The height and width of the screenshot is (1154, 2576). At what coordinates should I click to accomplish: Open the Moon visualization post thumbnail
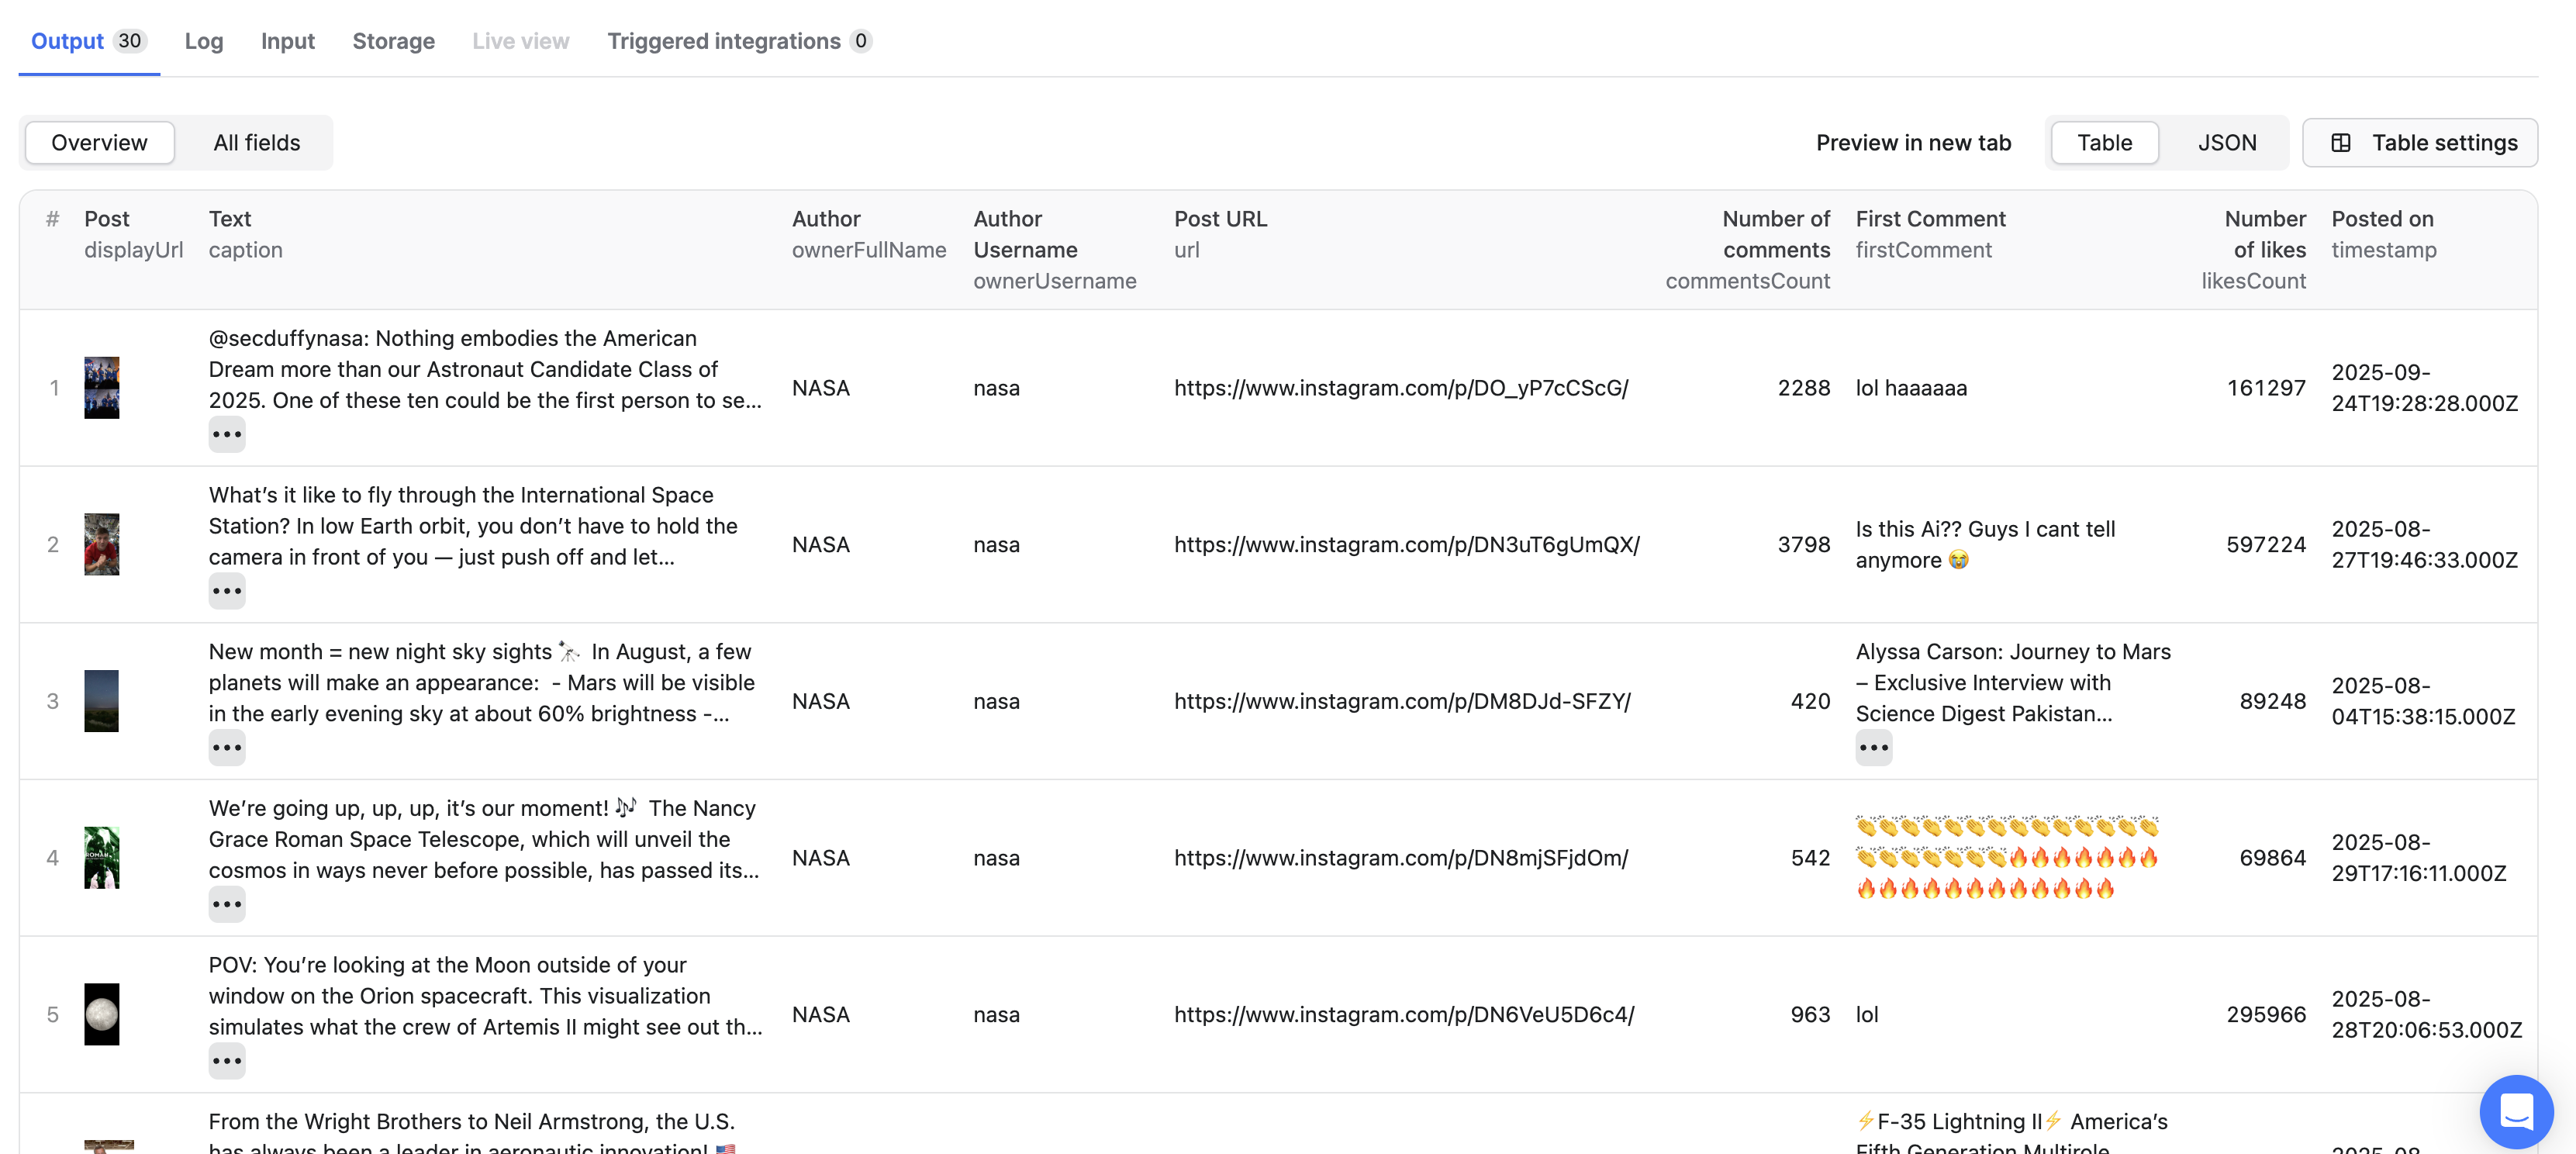pyautogui.click(x=101, y=1014)
